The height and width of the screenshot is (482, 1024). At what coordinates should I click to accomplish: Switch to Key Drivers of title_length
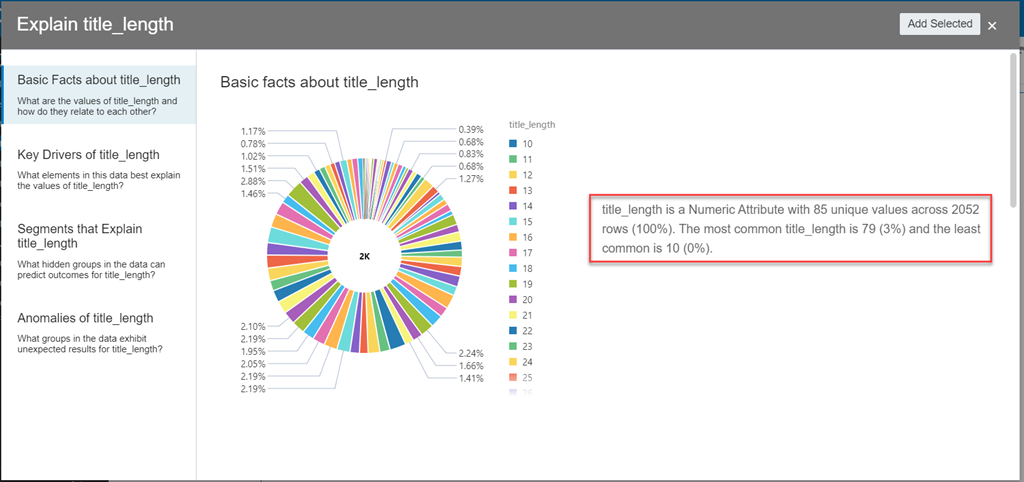click(88, 155)
